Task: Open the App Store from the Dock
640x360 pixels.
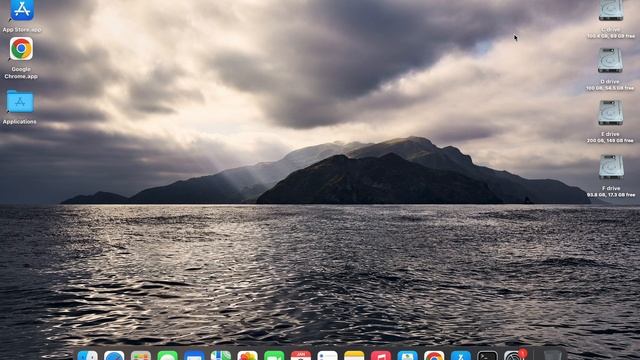Action: pyautogui.click(x=461, y=356)
